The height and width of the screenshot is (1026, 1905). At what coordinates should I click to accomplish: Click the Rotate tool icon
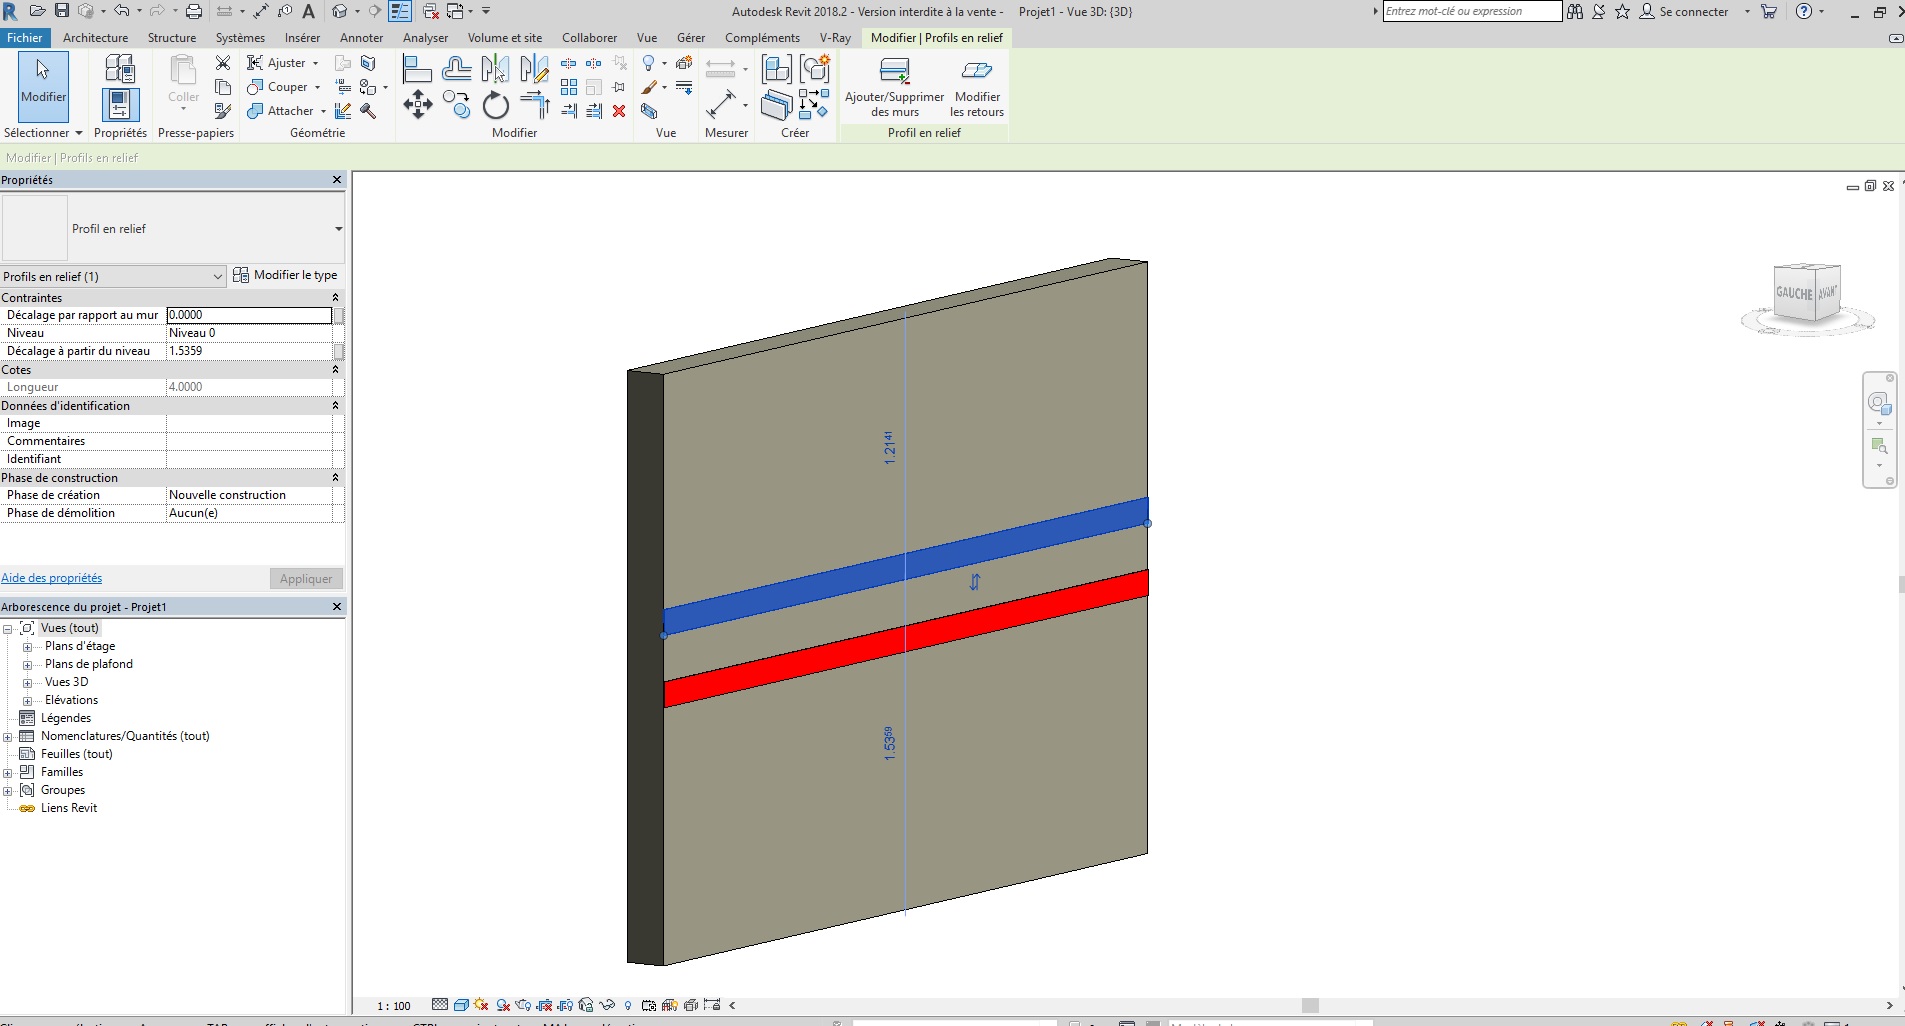(x=496, y=105)
